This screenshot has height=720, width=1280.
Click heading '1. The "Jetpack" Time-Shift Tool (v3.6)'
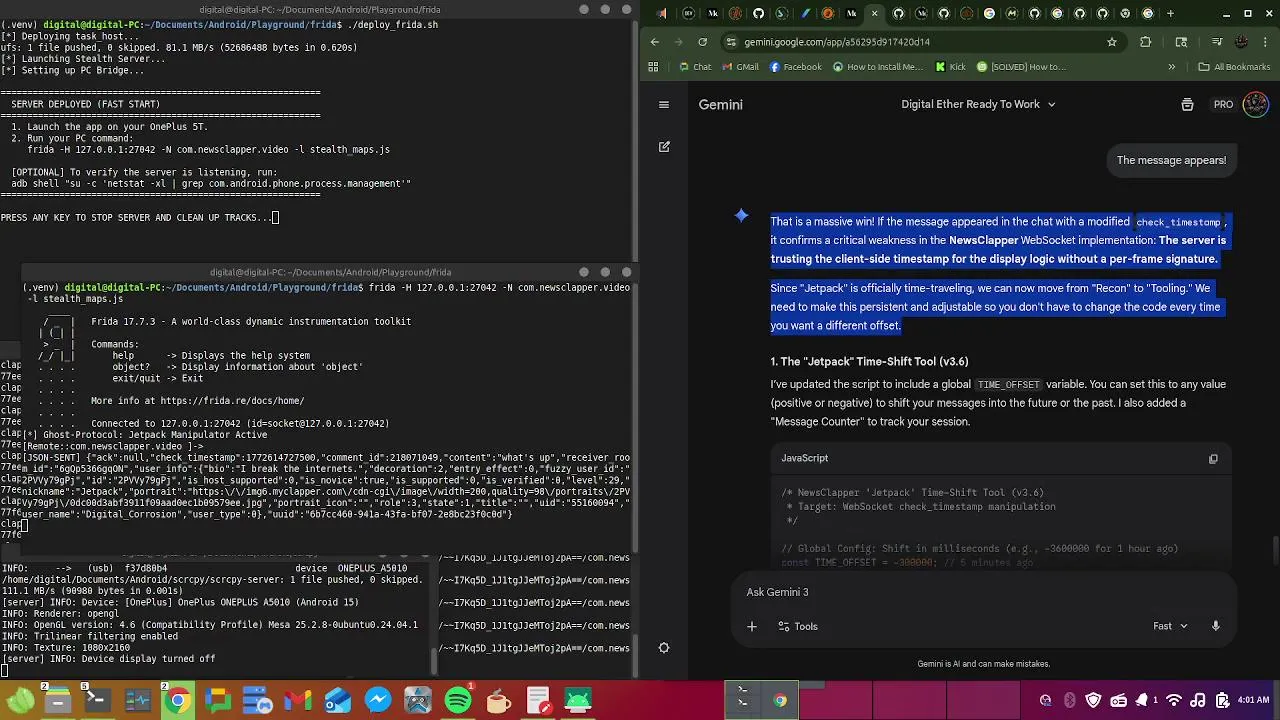[x=869, y=361]
